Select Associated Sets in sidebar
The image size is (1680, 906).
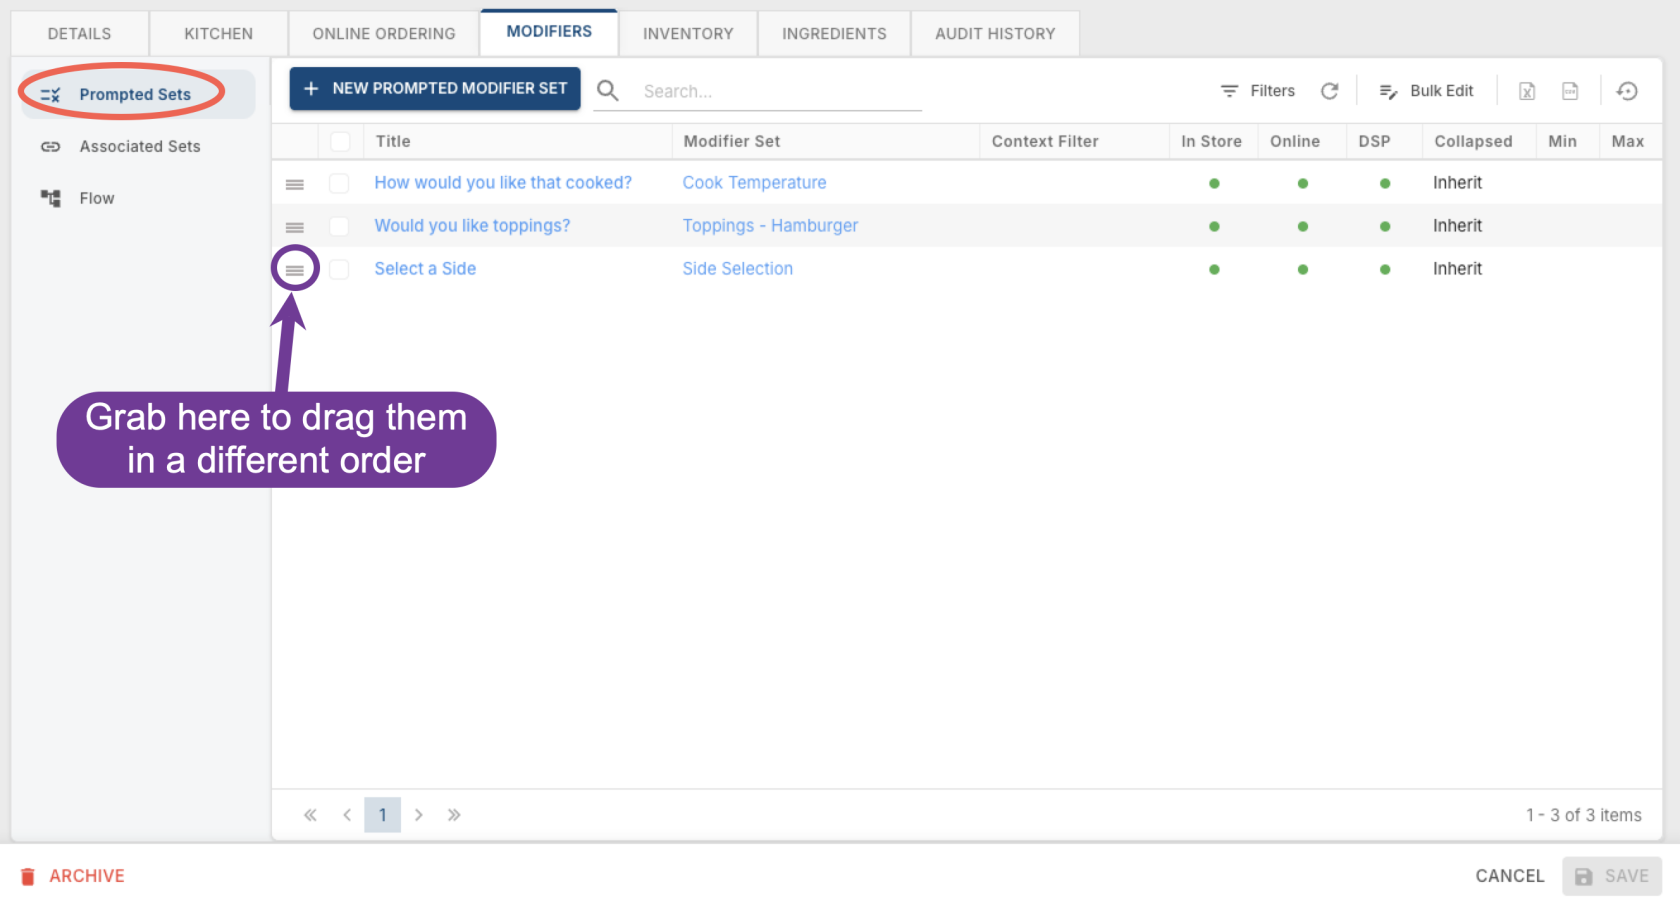coord(138,147)
